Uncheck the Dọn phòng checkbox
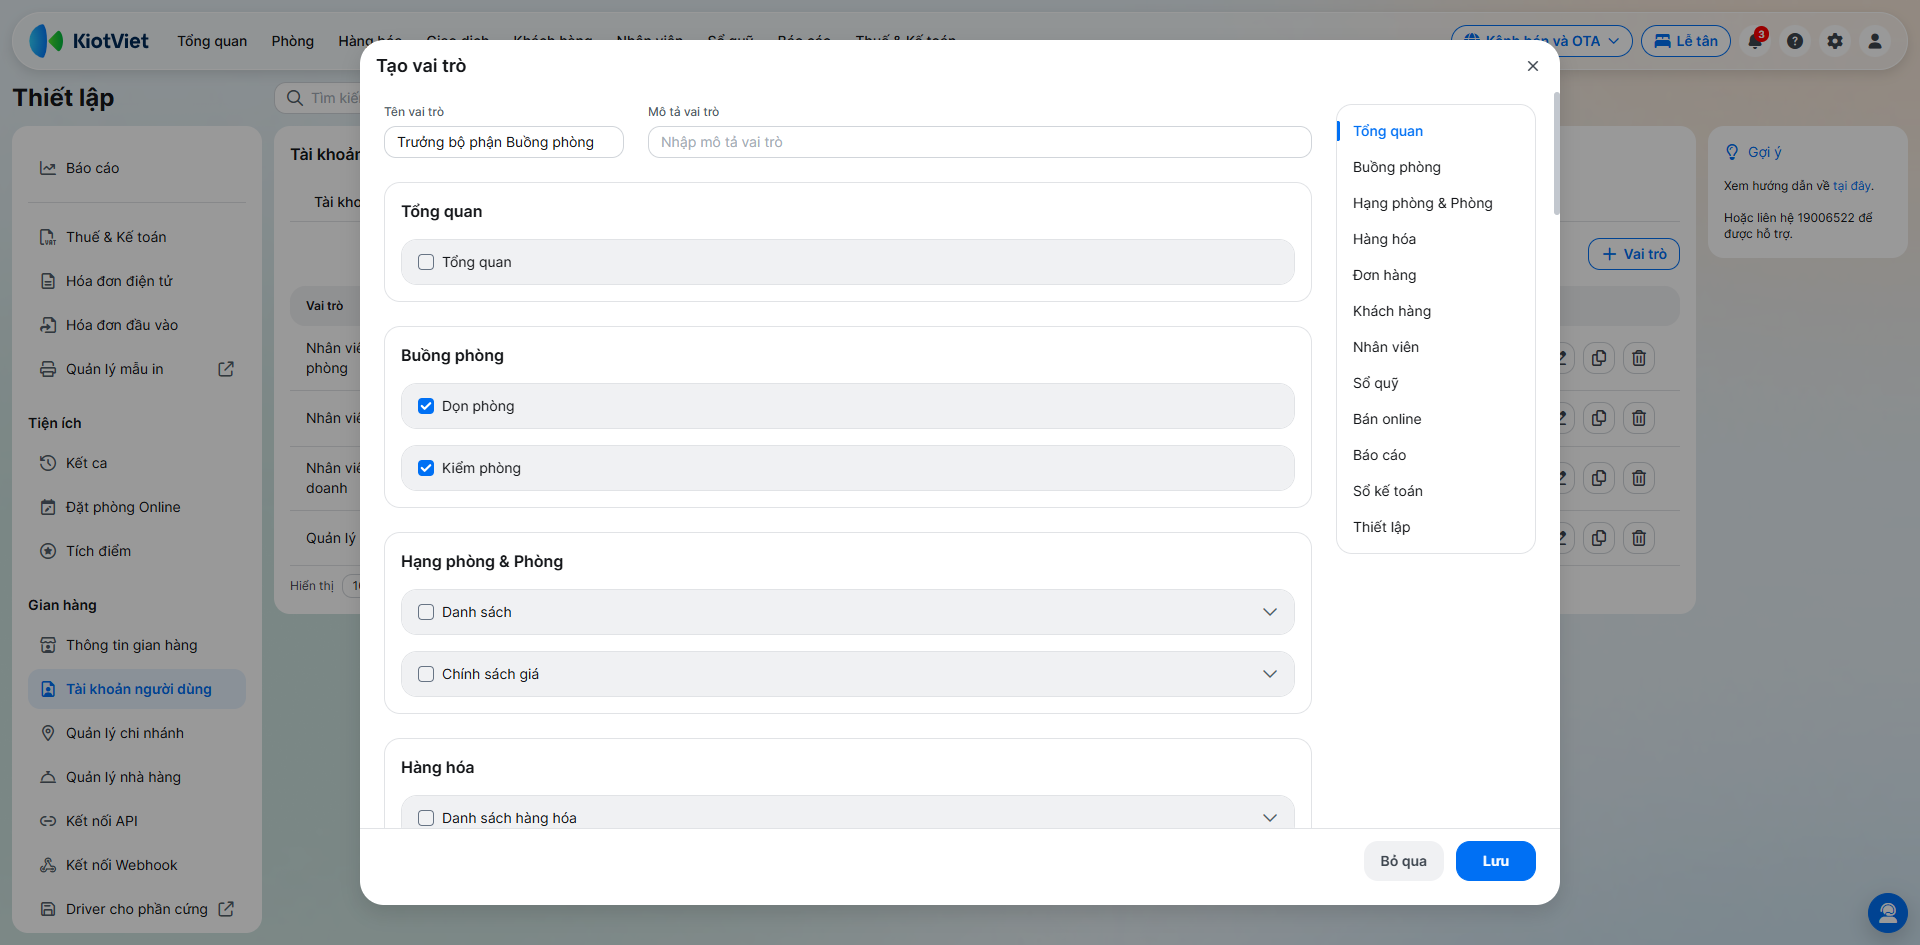Viewport: 1920px width, 945px height. tap(426, 406)
